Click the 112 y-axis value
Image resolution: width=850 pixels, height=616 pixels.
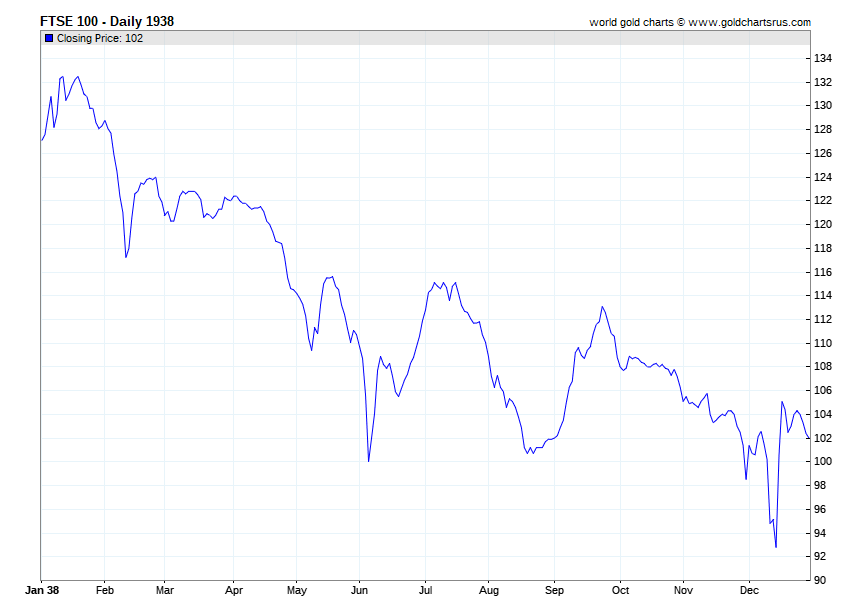coord(823,319)
